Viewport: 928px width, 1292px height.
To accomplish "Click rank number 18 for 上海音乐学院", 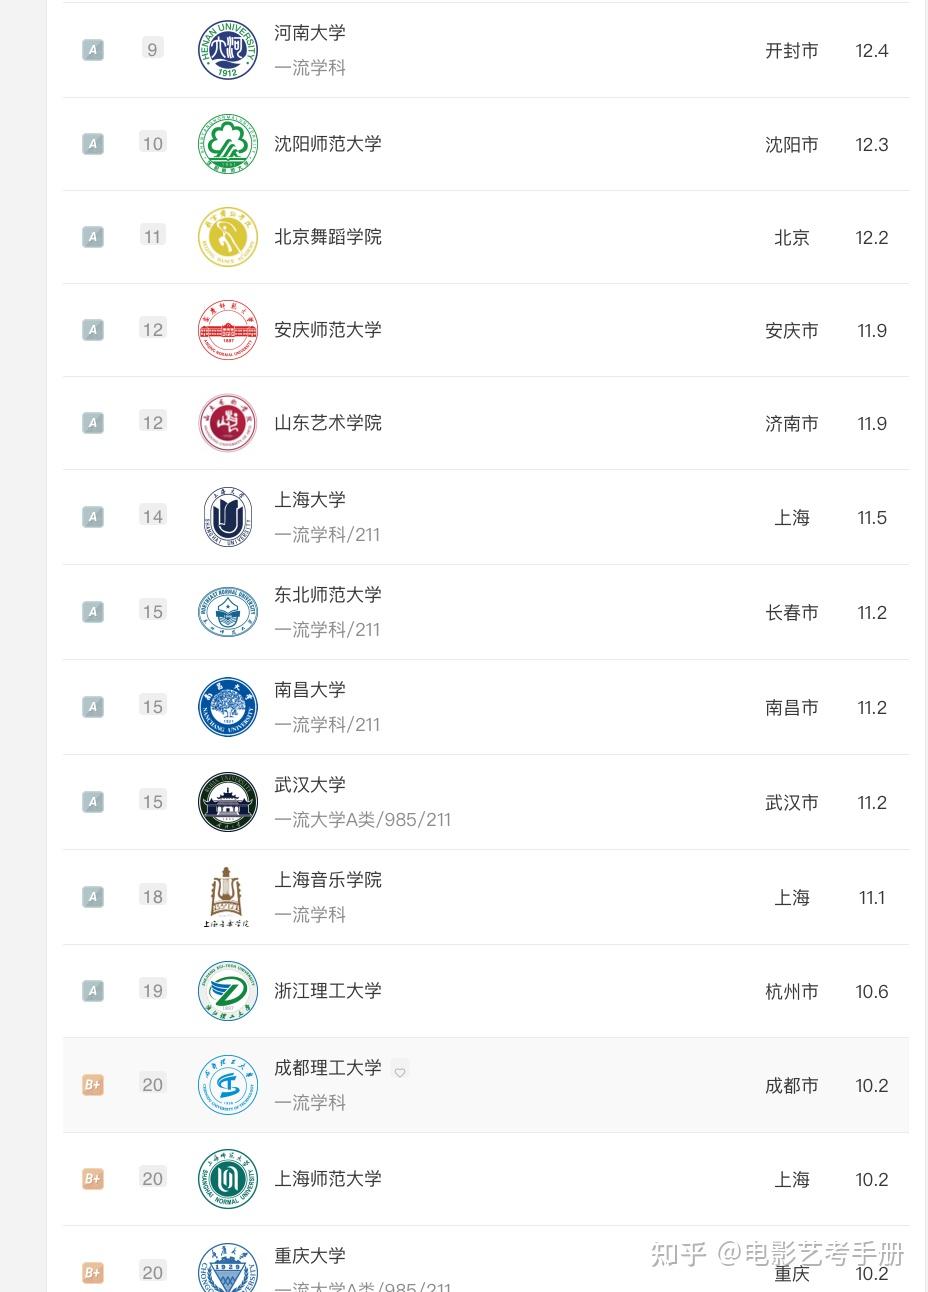I will pyautogui.click(x=152, y=897).
